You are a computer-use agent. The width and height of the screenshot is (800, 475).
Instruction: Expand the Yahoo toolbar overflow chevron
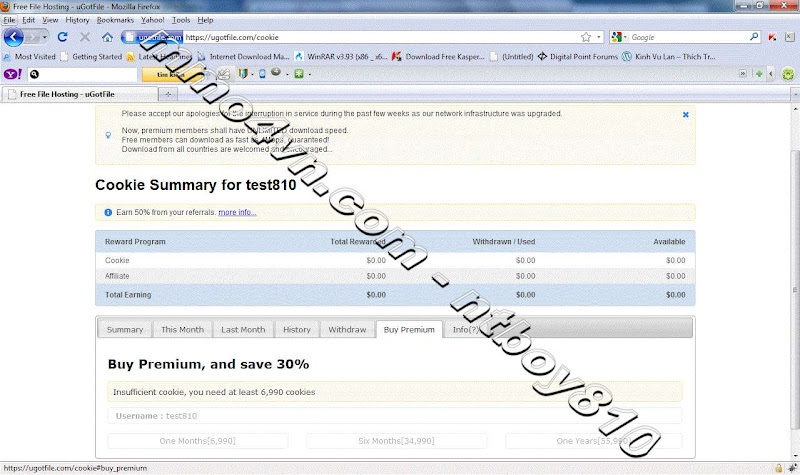(743, 74)
